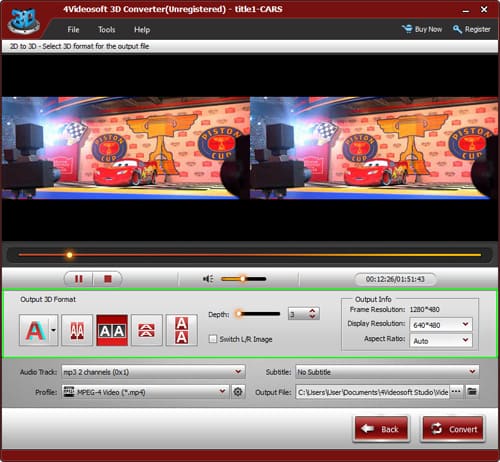Screen dimensions: 500x462
Task: Open the output folder icon
Action: (472, 391)
